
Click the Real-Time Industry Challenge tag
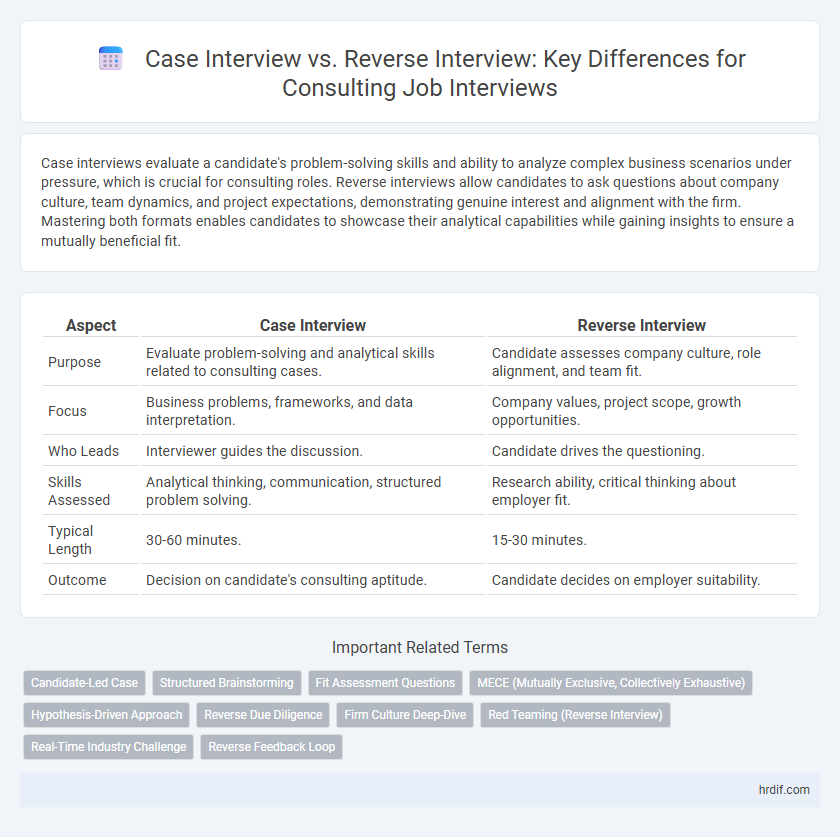(108, 747)
